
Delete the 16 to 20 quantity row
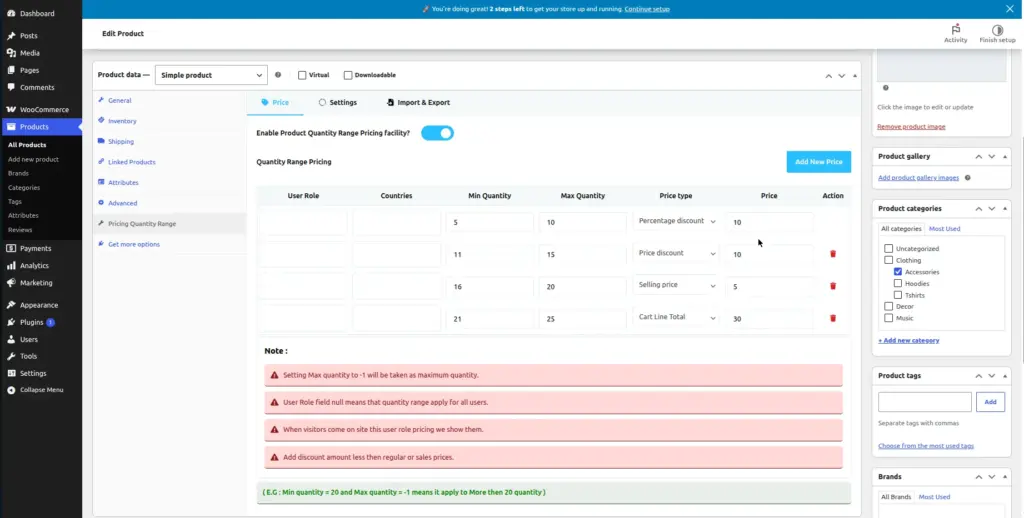(833, 285)
